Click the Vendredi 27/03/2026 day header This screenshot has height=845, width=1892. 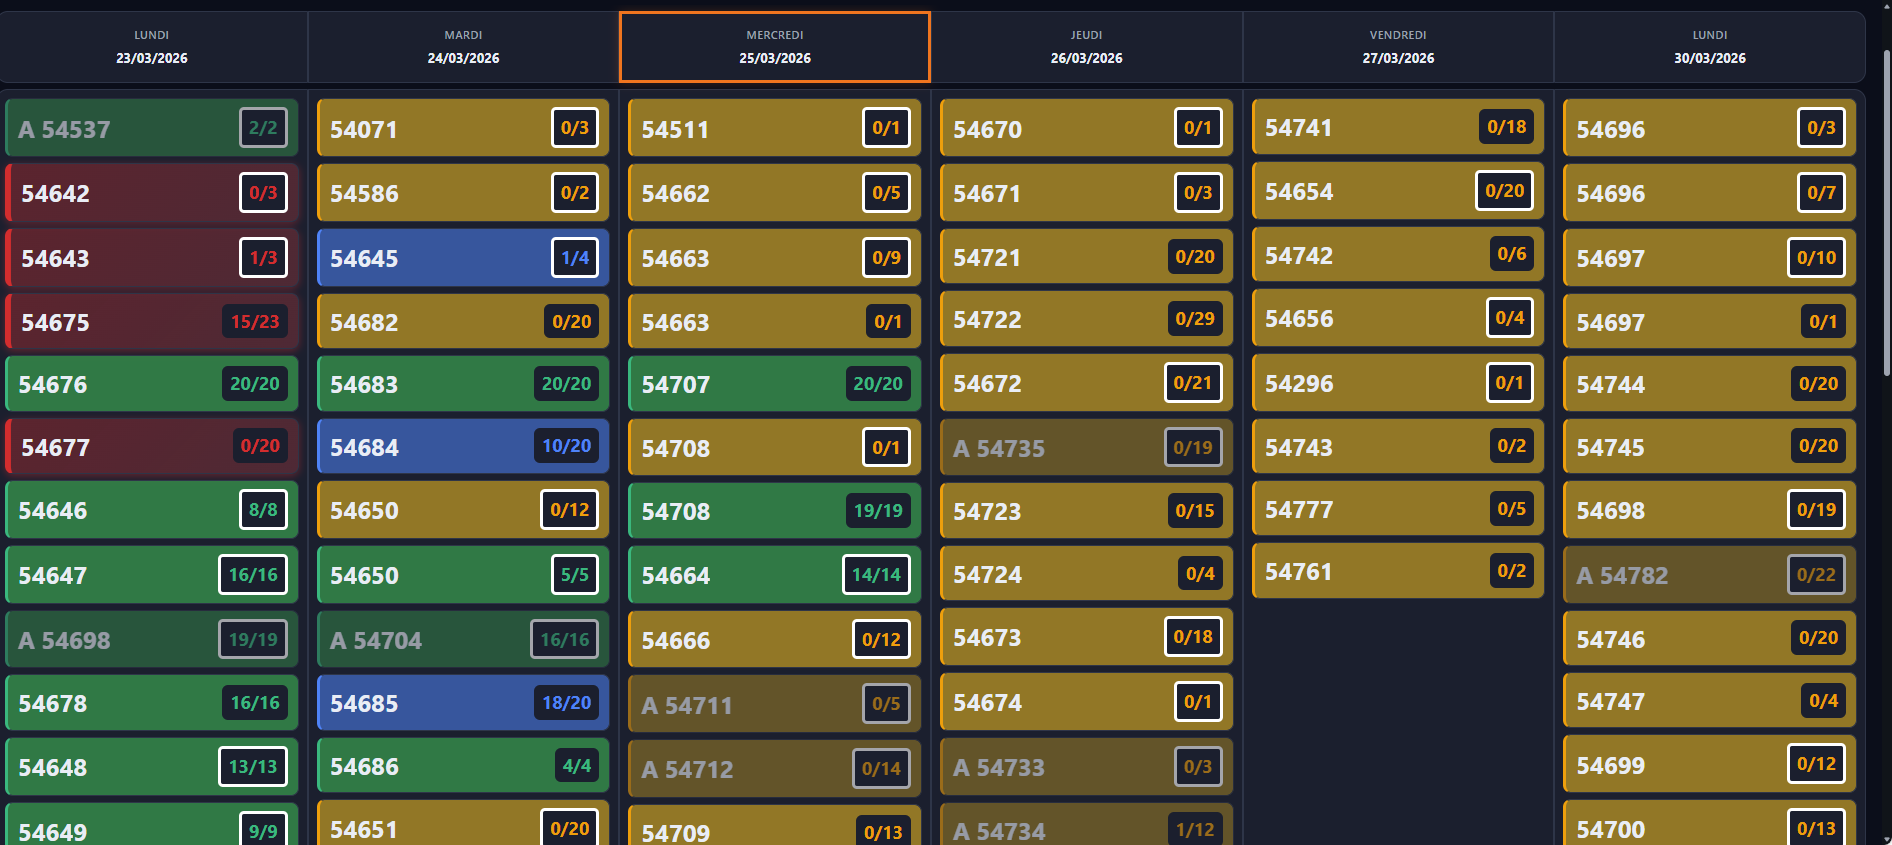[x=1398, y=47]
